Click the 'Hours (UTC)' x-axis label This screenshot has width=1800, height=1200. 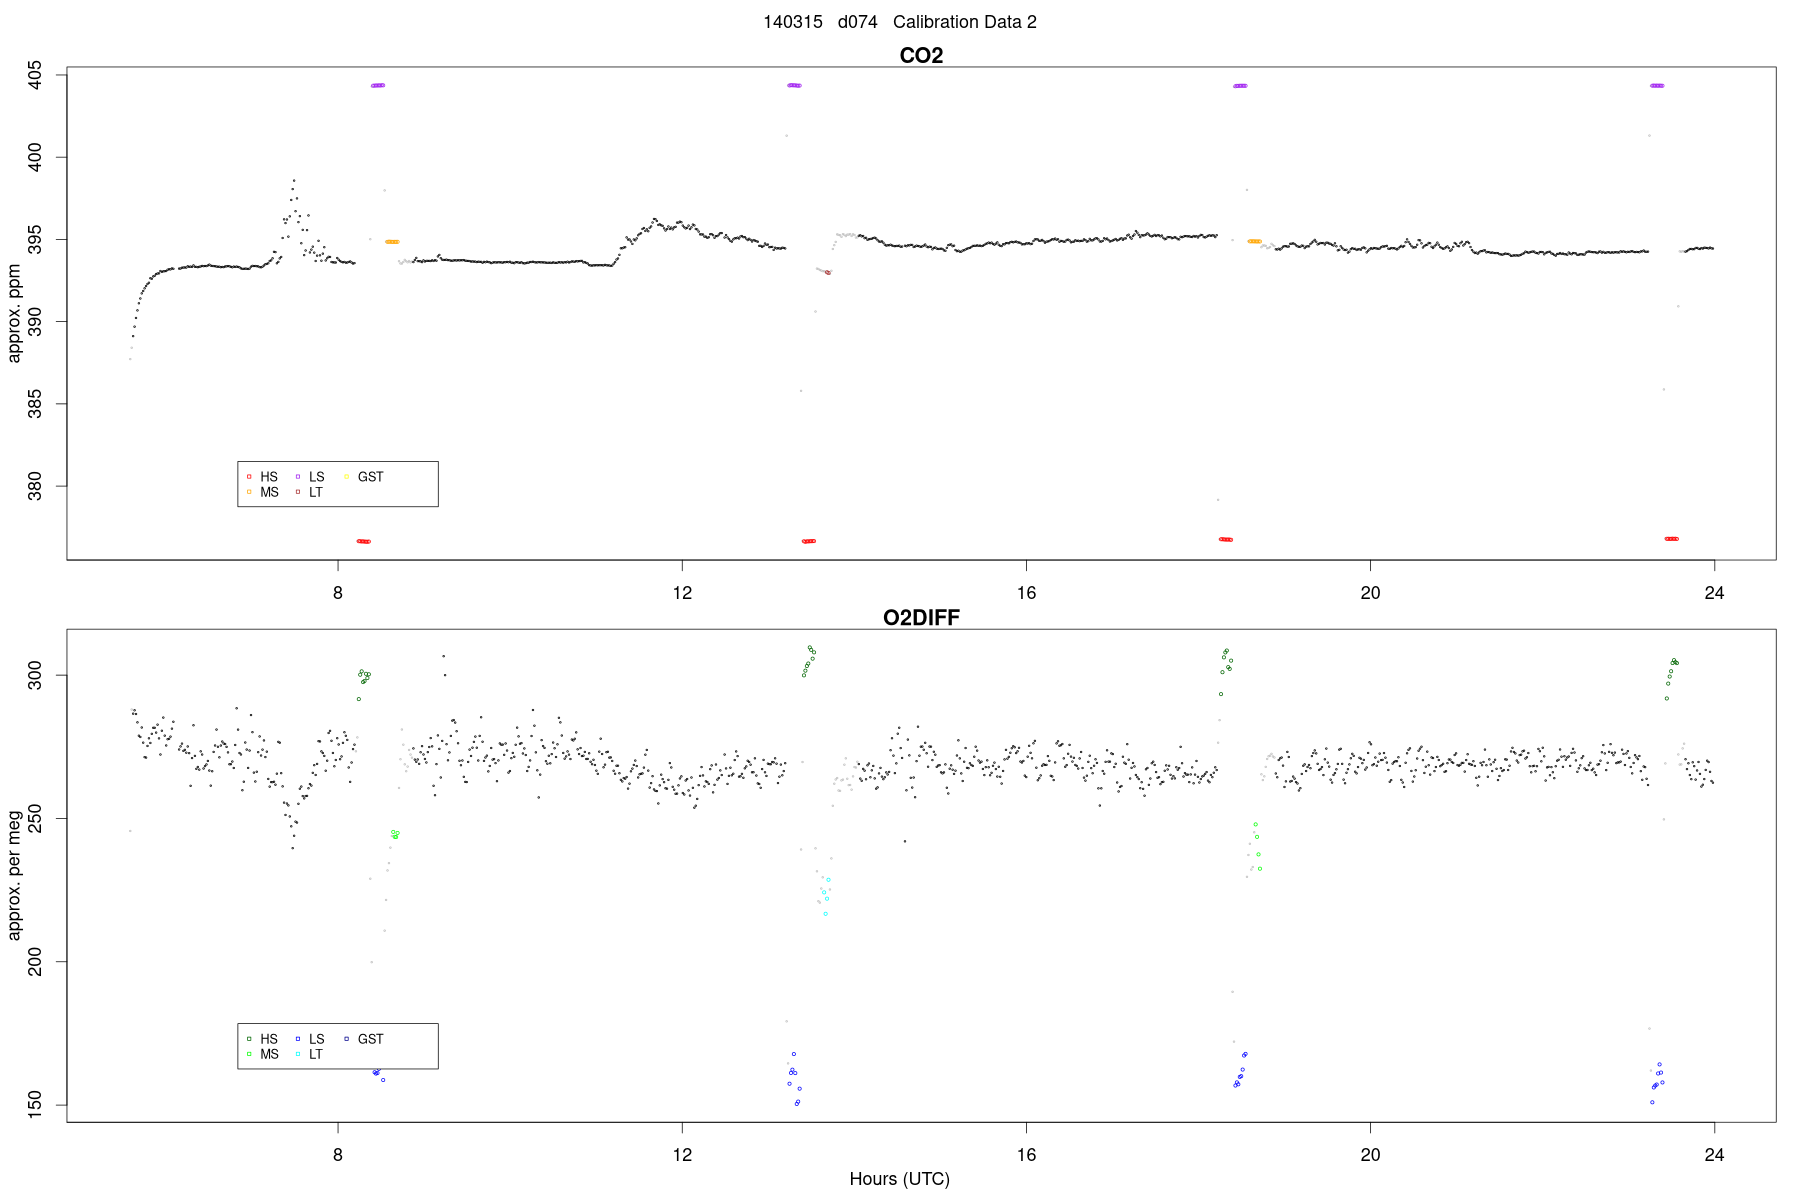coord(899,1179)
